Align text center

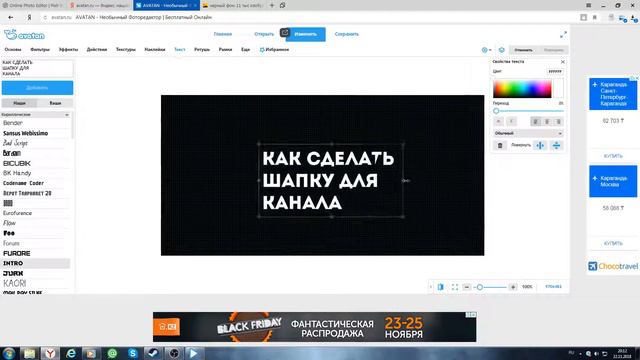(547, 122)
